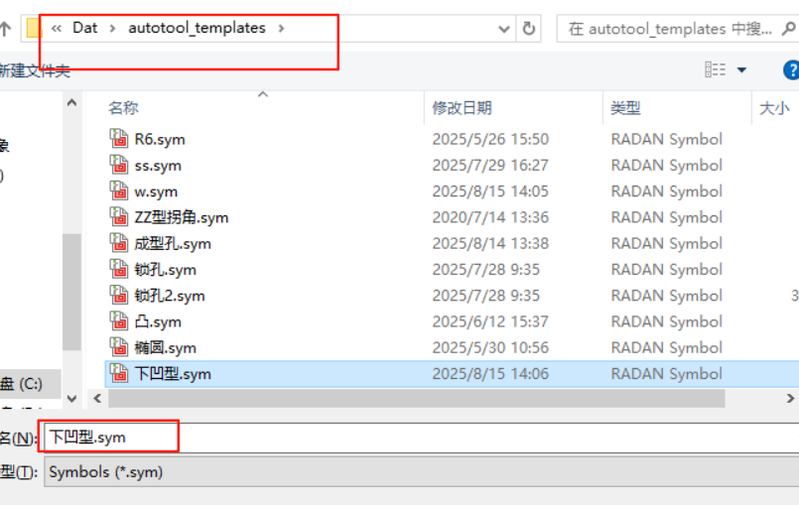799x505 pixels.
Task: Click the horizontal scrollbar thumb
Action: [x=416, y=398]
